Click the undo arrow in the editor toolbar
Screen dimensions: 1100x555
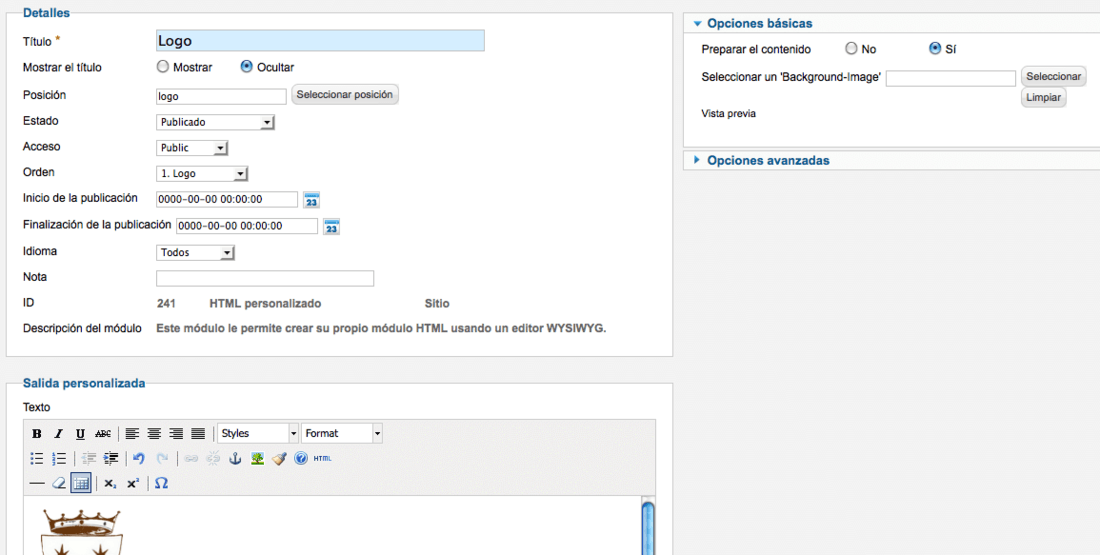pyautogui.click(x=139, y=459)
